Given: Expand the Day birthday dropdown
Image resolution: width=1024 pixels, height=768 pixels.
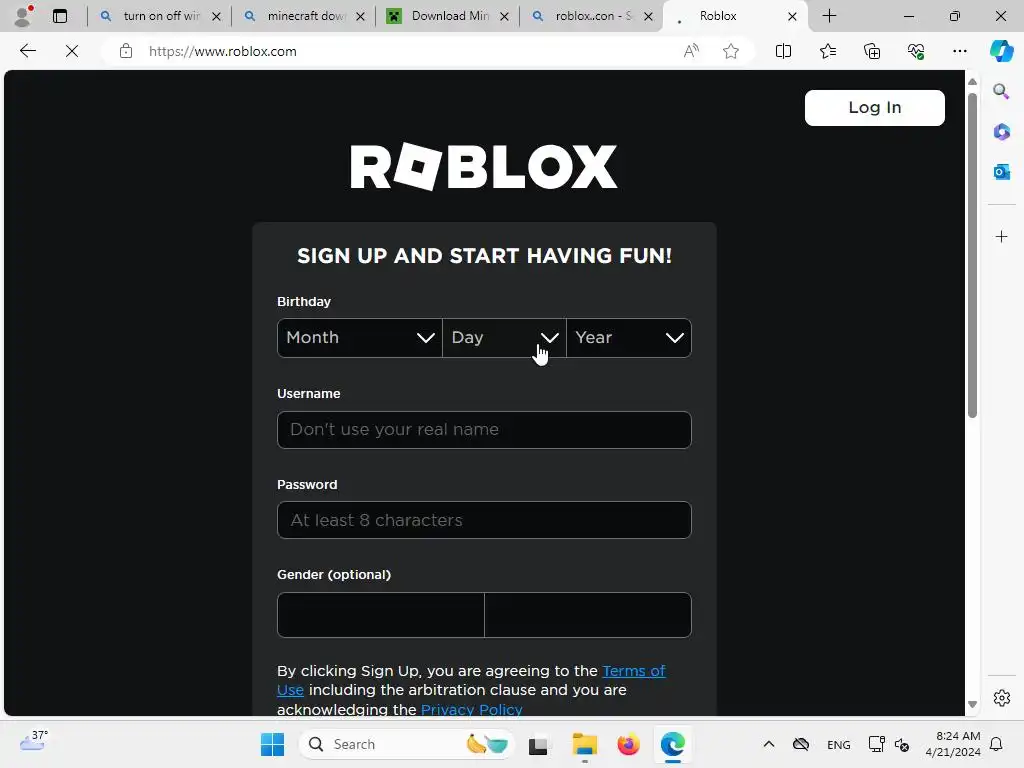Looking at the screenshot, I should click(x=504, y=338).
